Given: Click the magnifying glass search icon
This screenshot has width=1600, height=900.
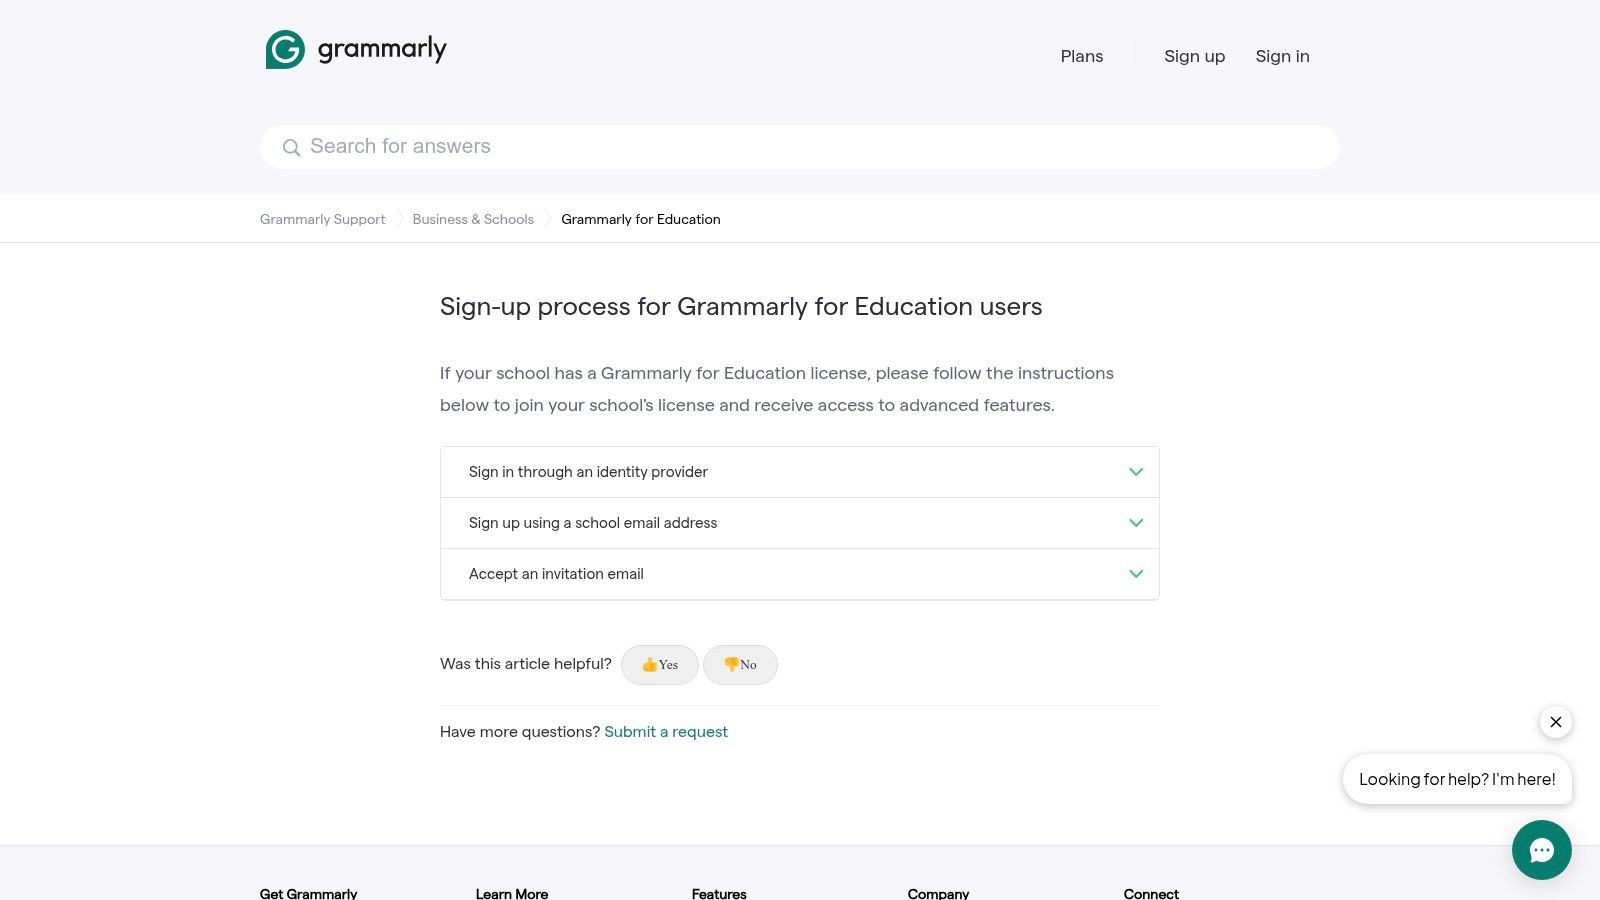Looking at the screenshot, I should (x=291, y=147).
